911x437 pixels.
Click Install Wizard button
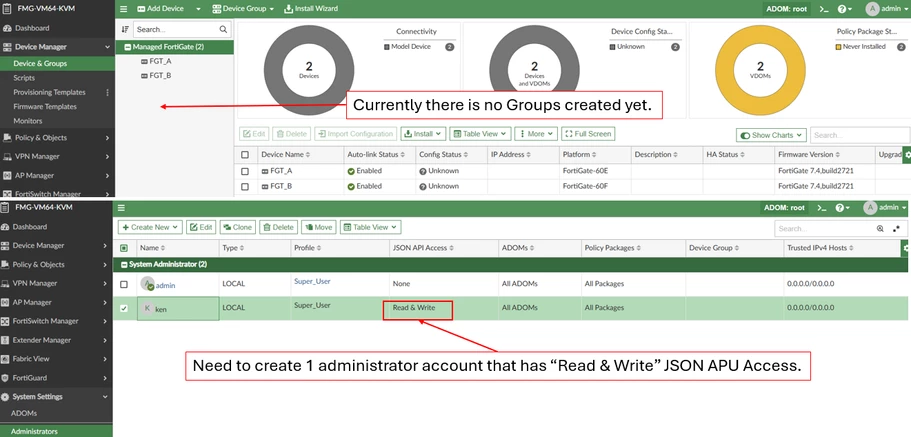tap(310, 9)
